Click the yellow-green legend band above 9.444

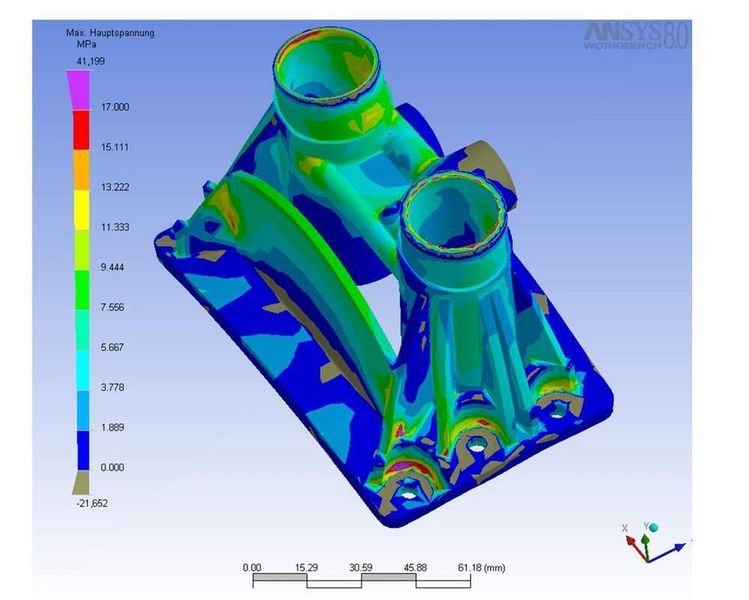[x=82, y=250]
